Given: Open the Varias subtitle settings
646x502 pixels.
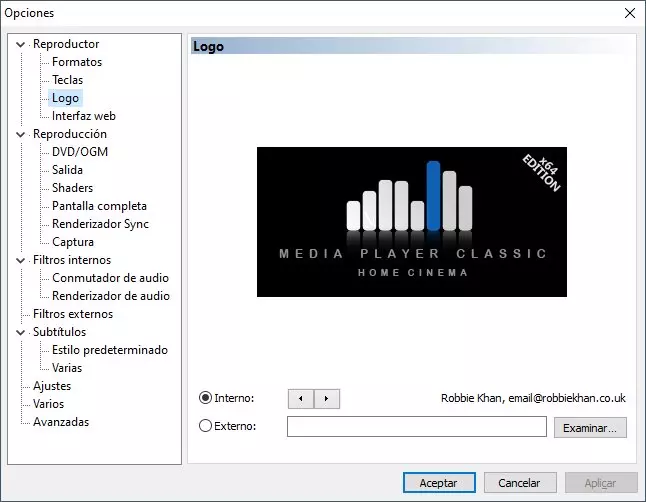Looking at the screenshot, I should [67, 368].
